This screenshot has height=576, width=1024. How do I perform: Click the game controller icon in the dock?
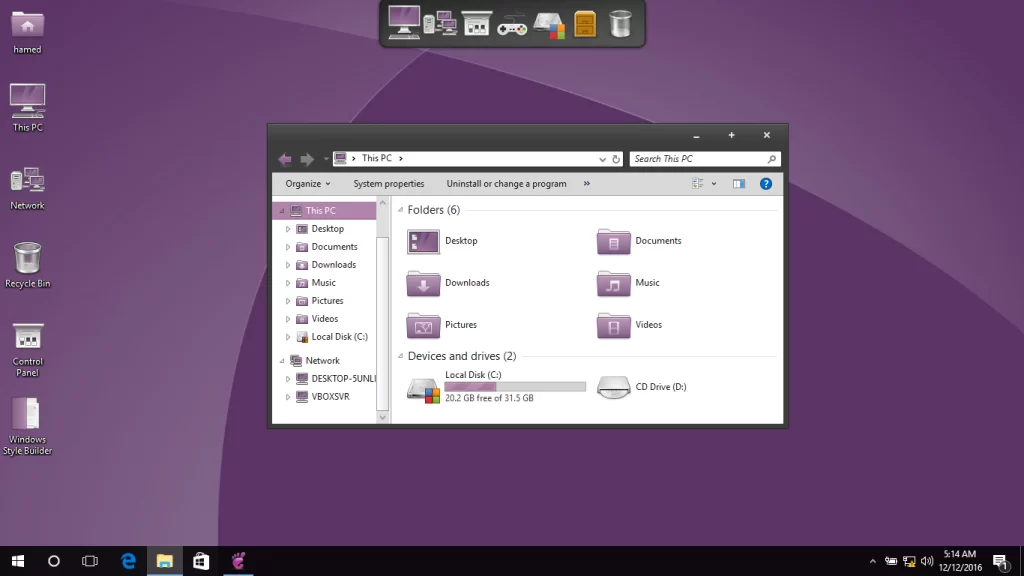(512, 24)
